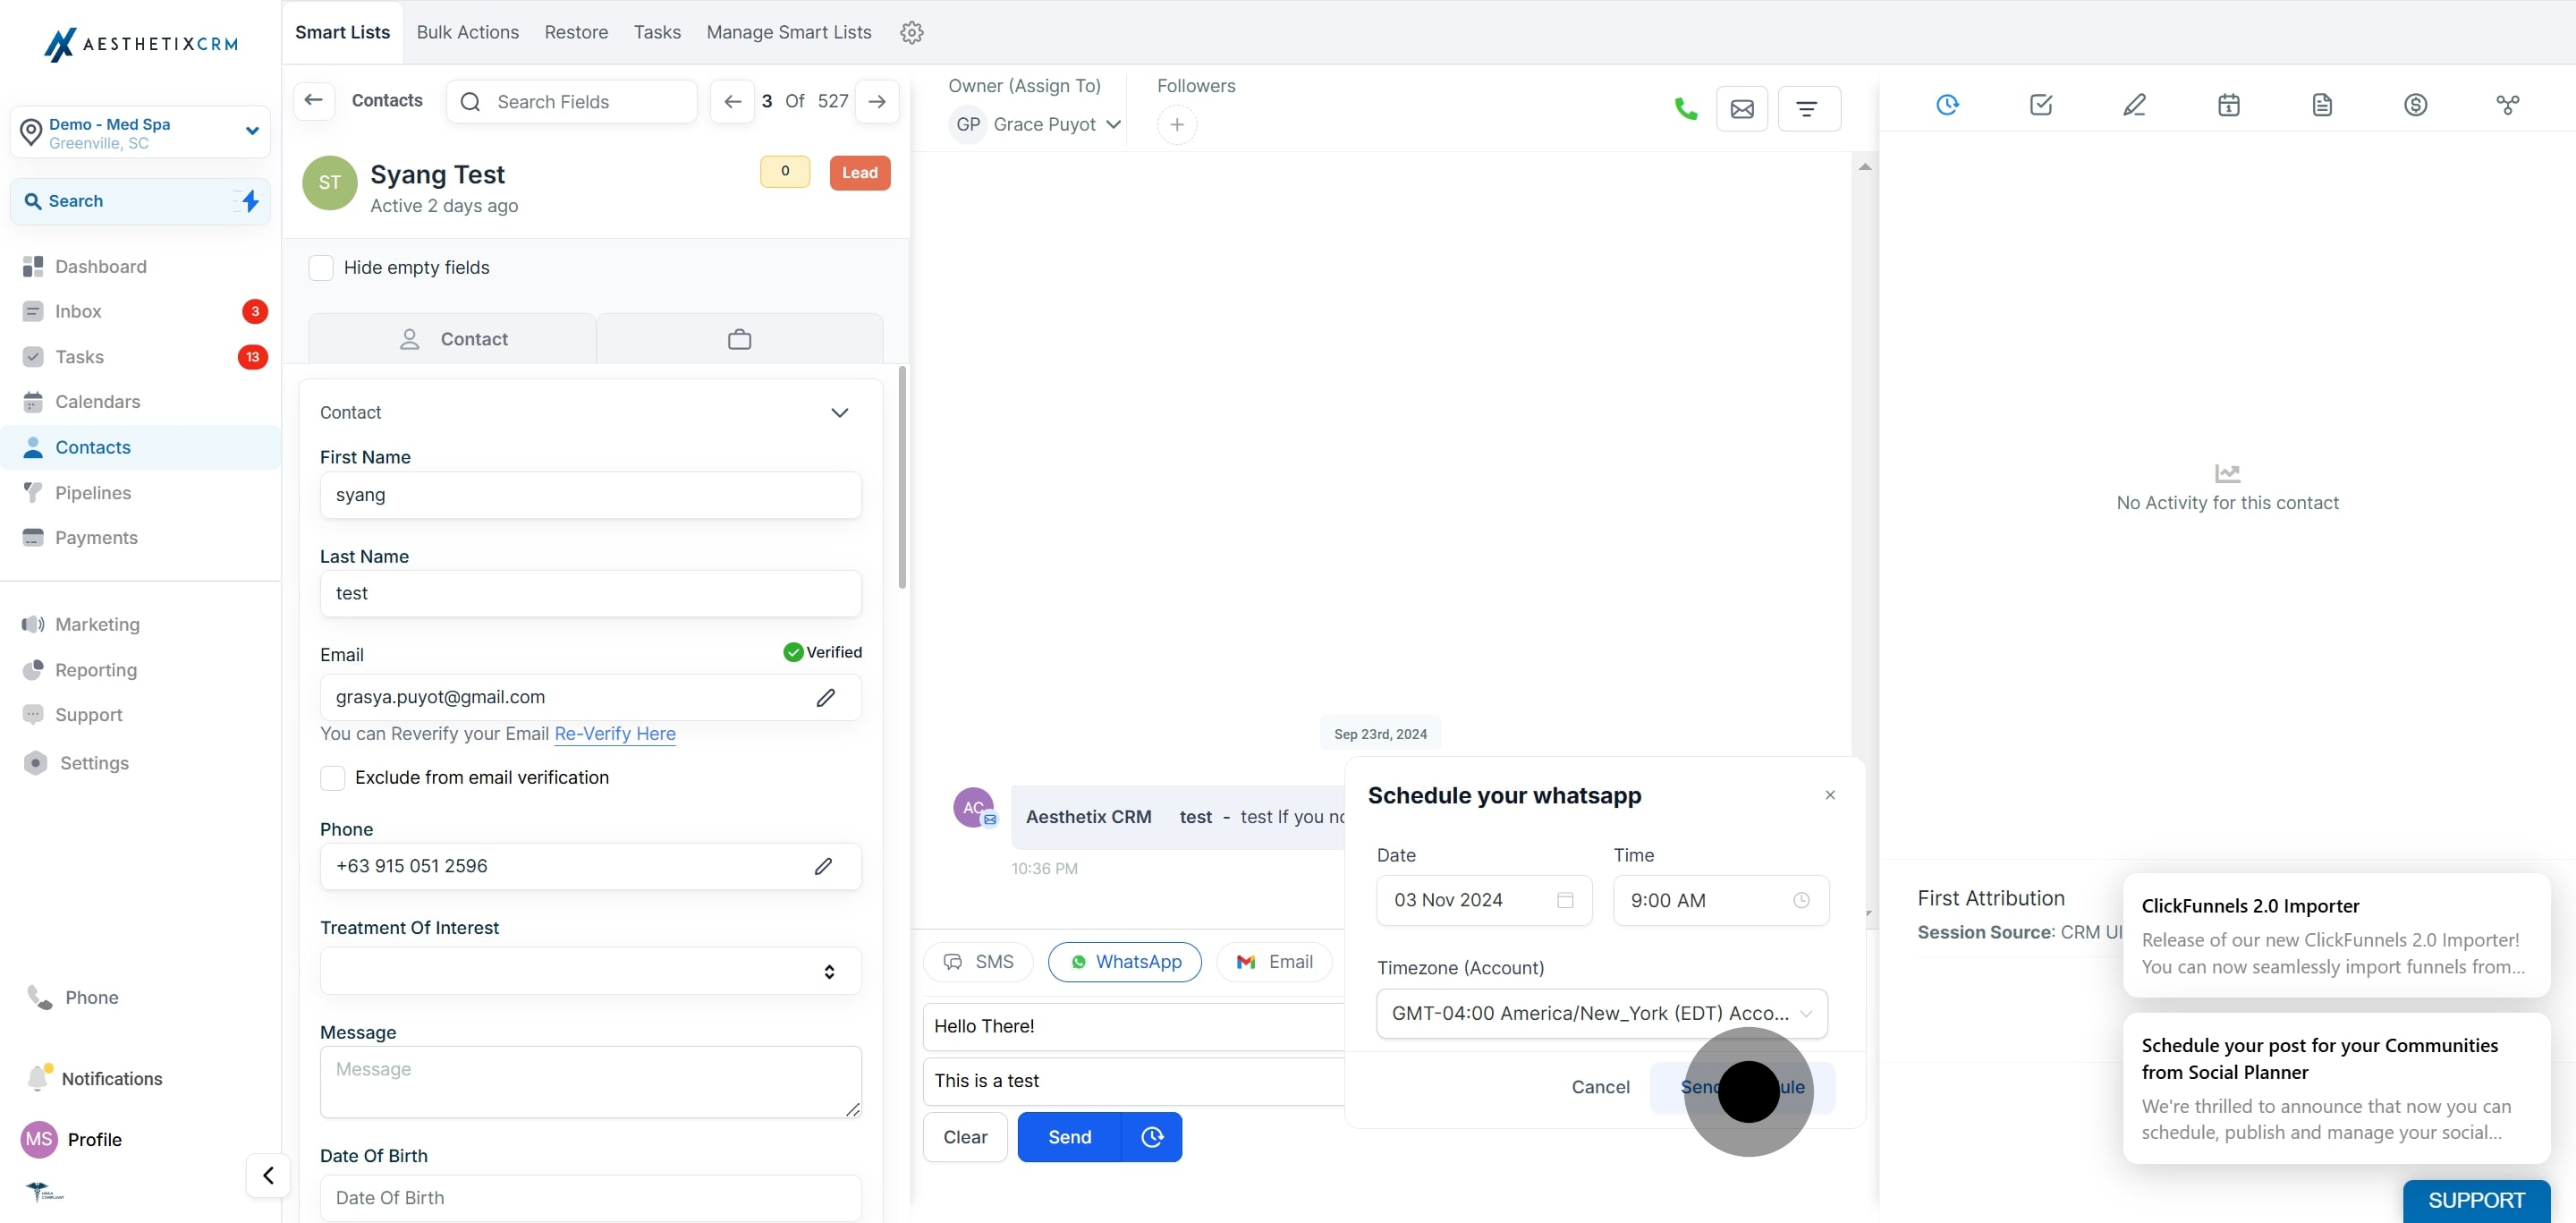Open the Tasks checkmark panel icon
The height and width of the screenshot is (1223, 2576).
[x=2041, y=104]
